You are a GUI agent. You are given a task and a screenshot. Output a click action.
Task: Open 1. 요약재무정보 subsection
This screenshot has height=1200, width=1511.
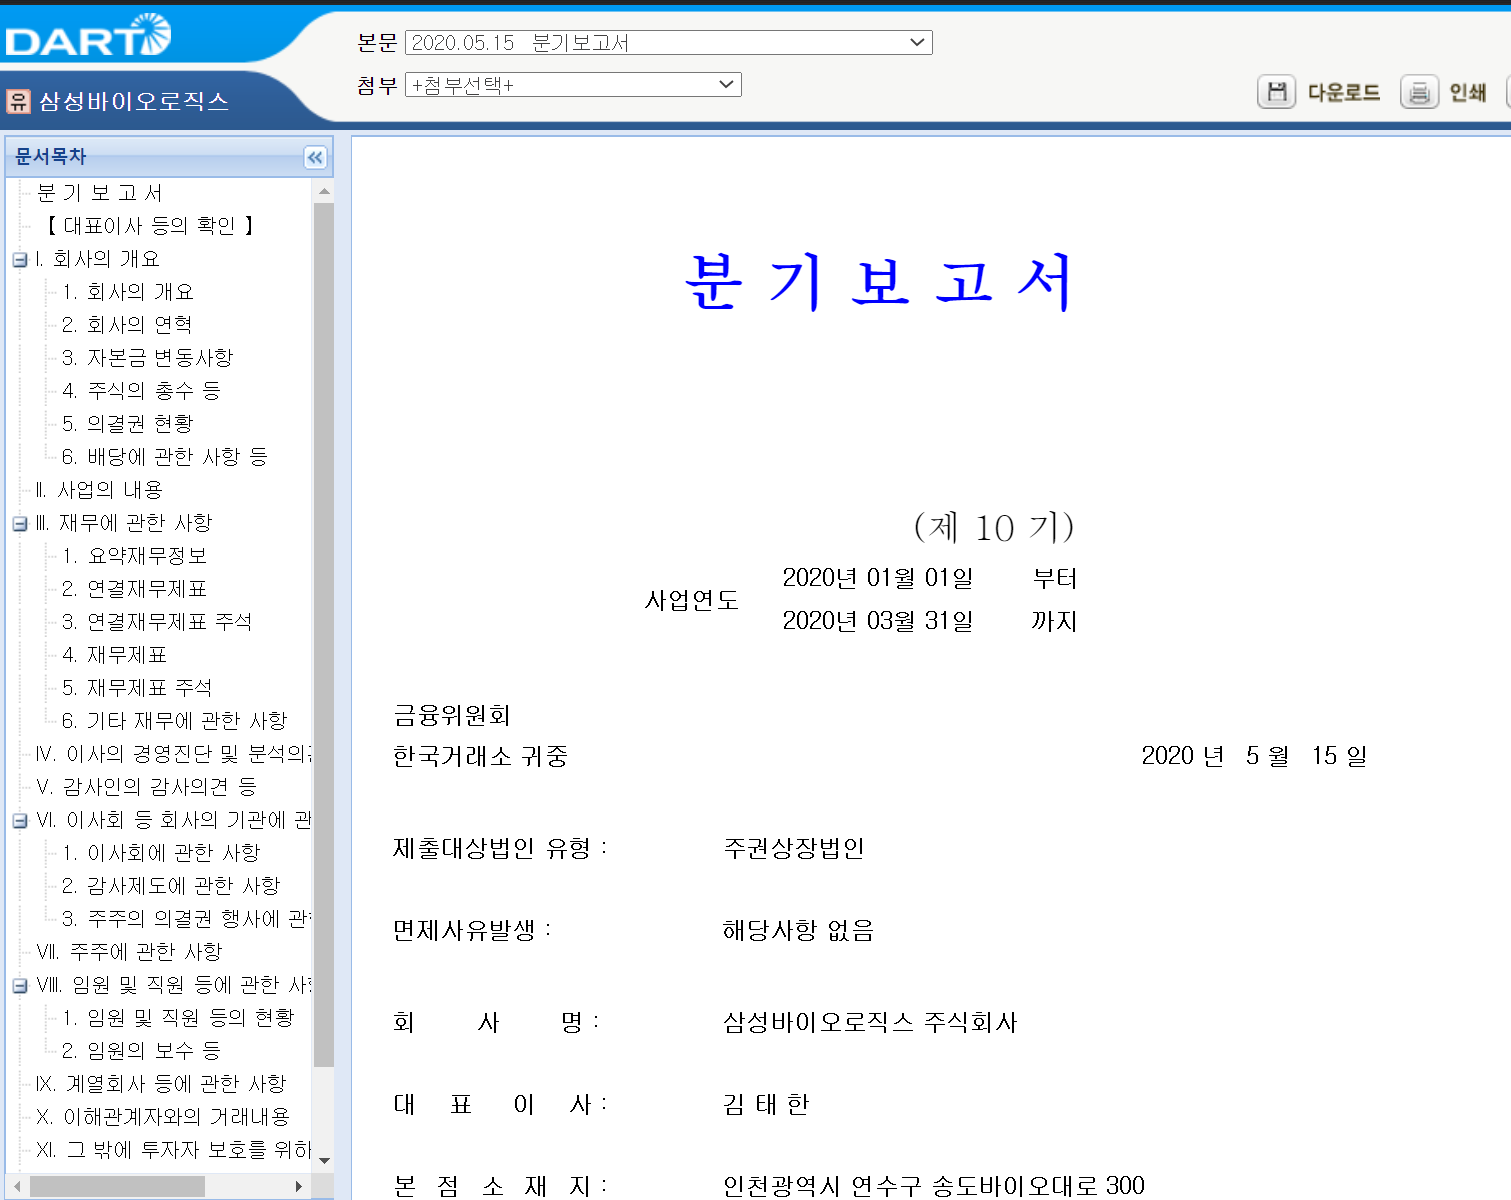(134, 556)
